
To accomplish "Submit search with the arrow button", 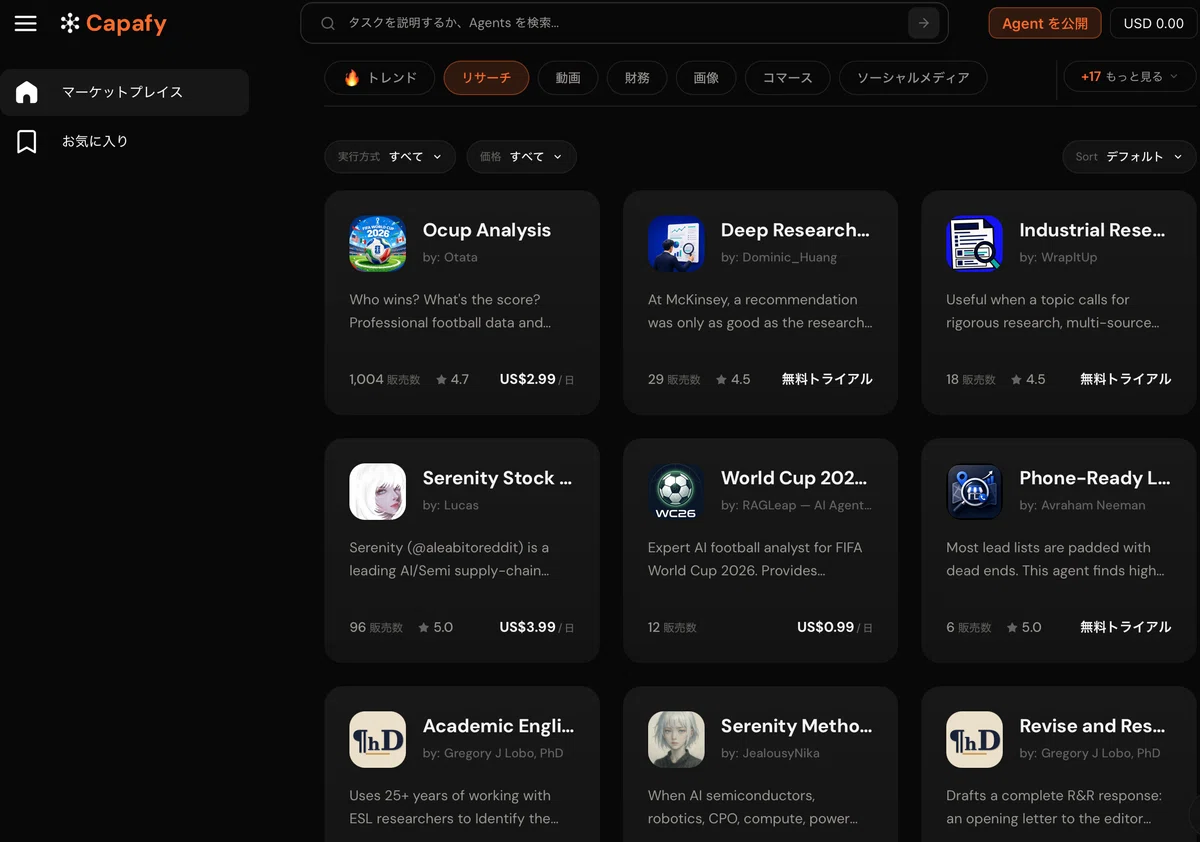I will coord(923,23).
